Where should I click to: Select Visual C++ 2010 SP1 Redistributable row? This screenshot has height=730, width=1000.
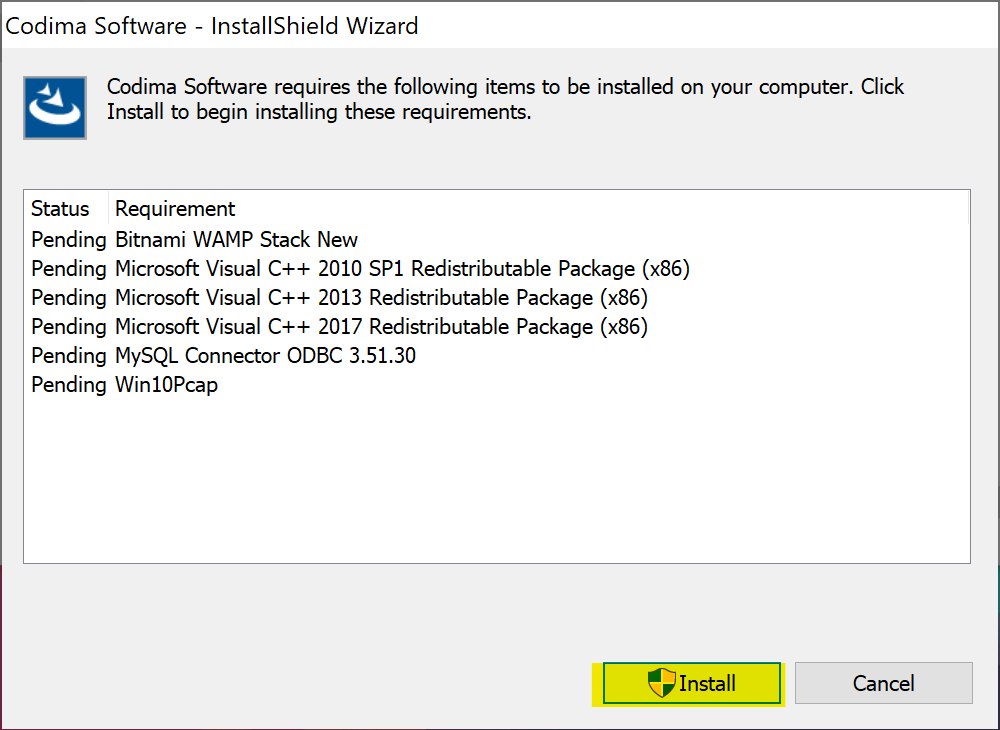click(x=402, y=269)
